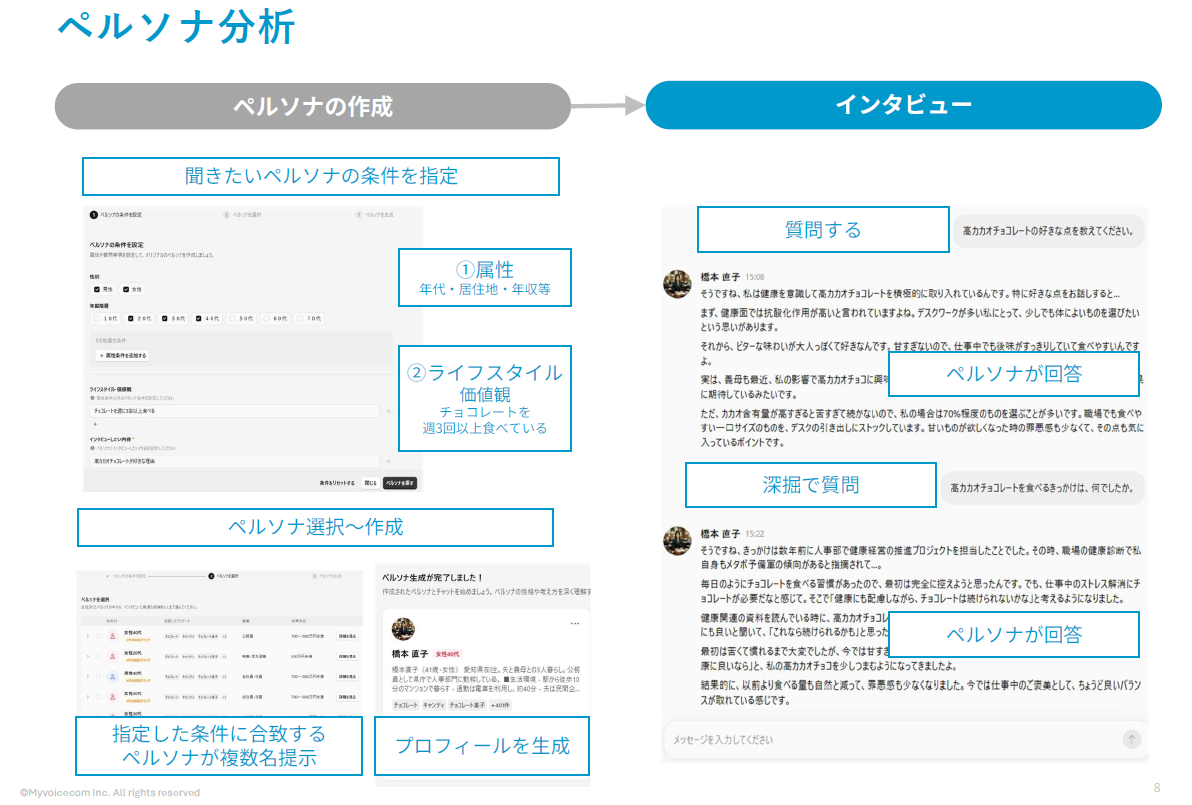Check the 男性 gender checkbox
The width and height of the screenshot is (1192, 805).
tap(97, 289)
